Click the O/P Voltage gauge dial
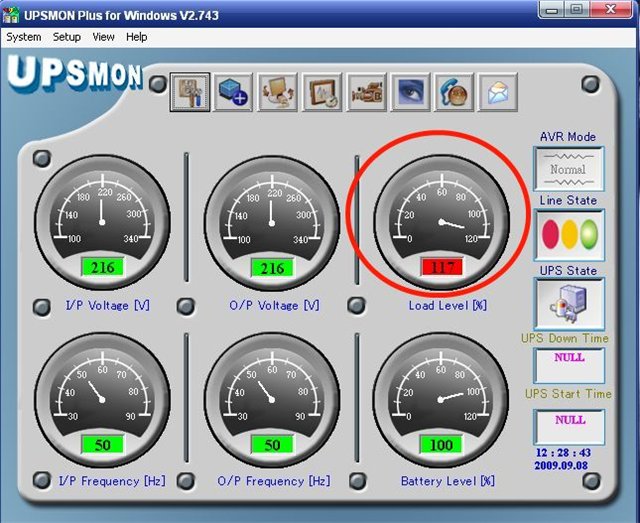640x523 pixels. pos(272,223)
